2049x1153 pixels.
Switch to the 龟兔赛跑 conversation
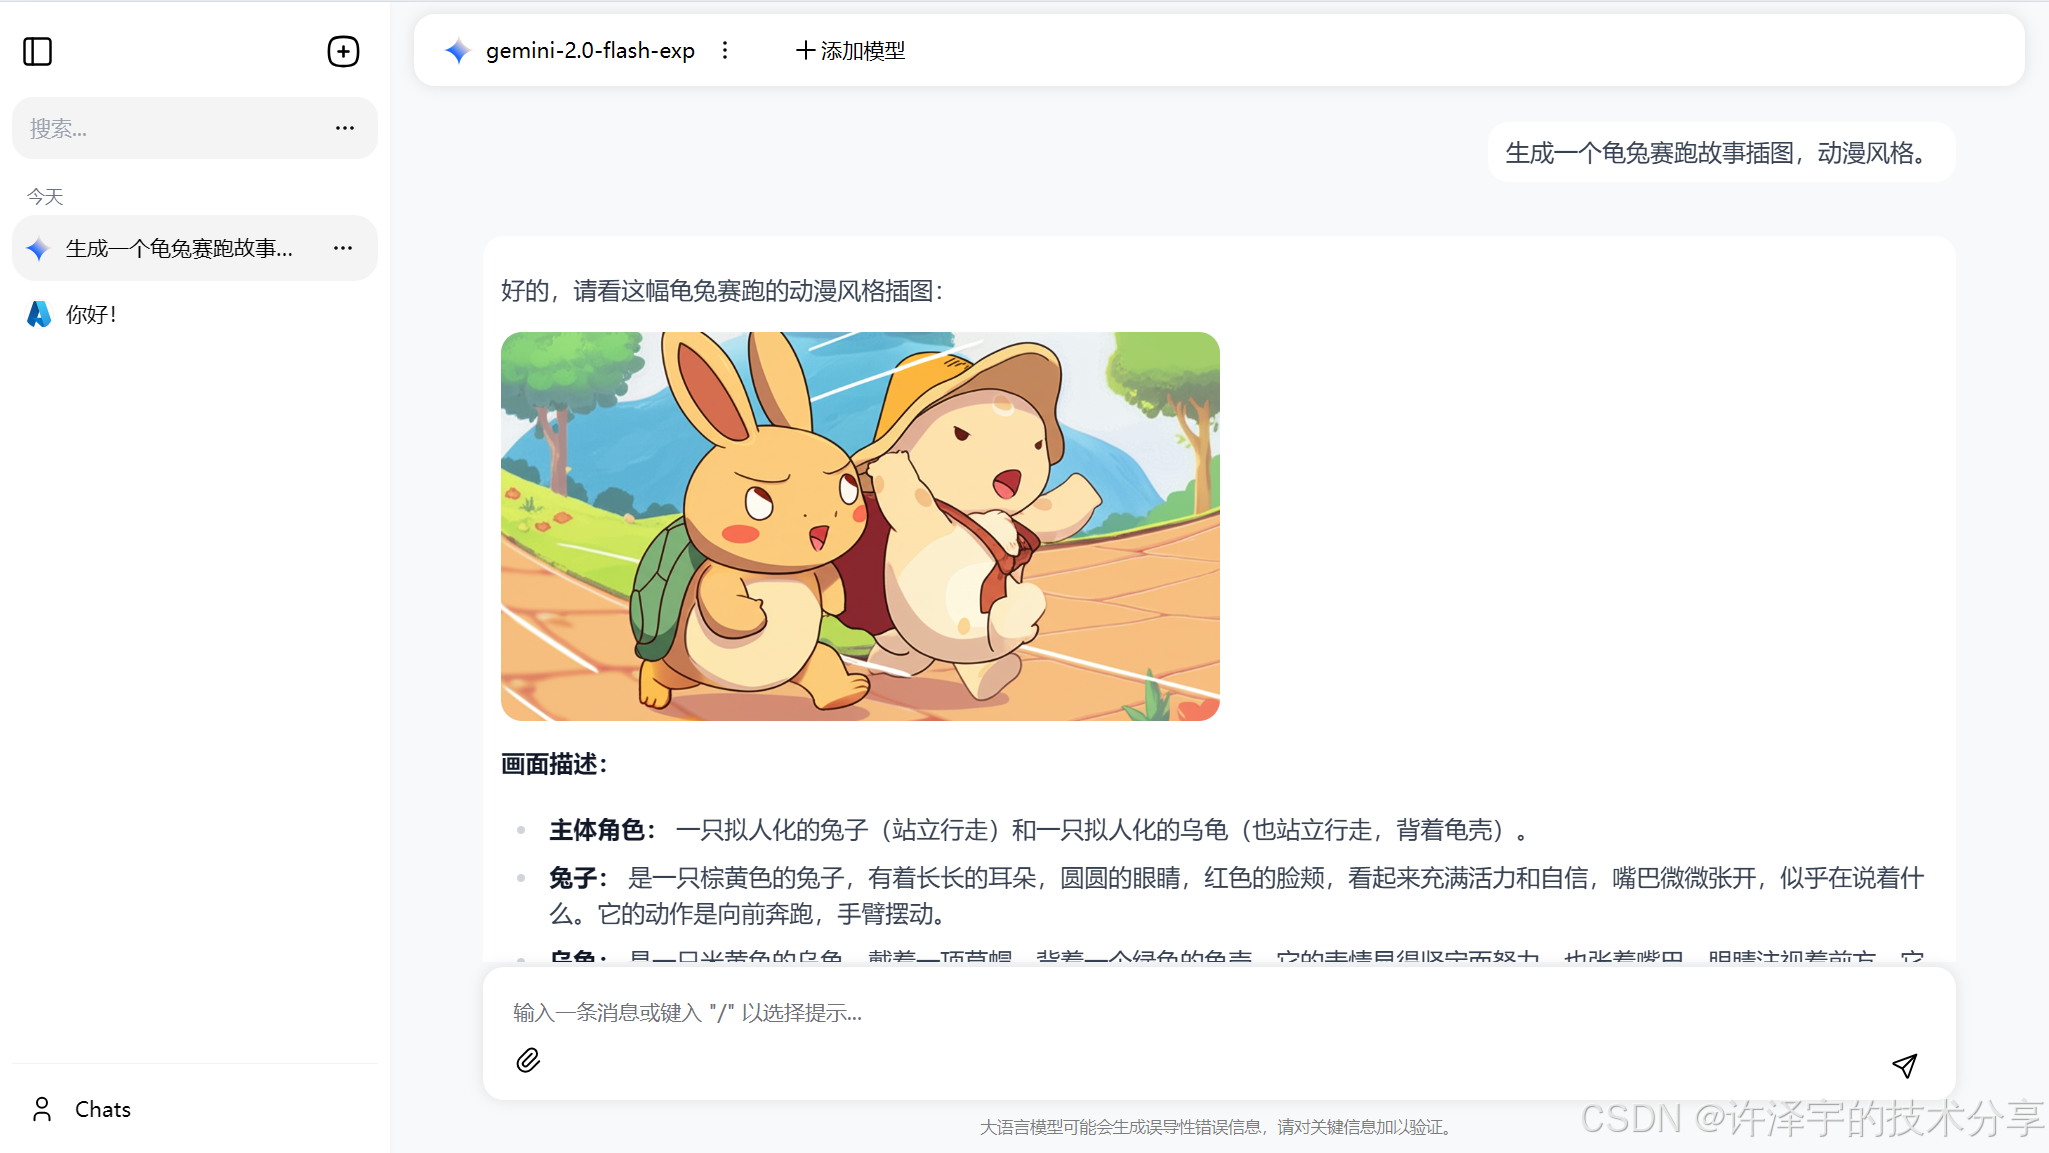tap(180, 248)
